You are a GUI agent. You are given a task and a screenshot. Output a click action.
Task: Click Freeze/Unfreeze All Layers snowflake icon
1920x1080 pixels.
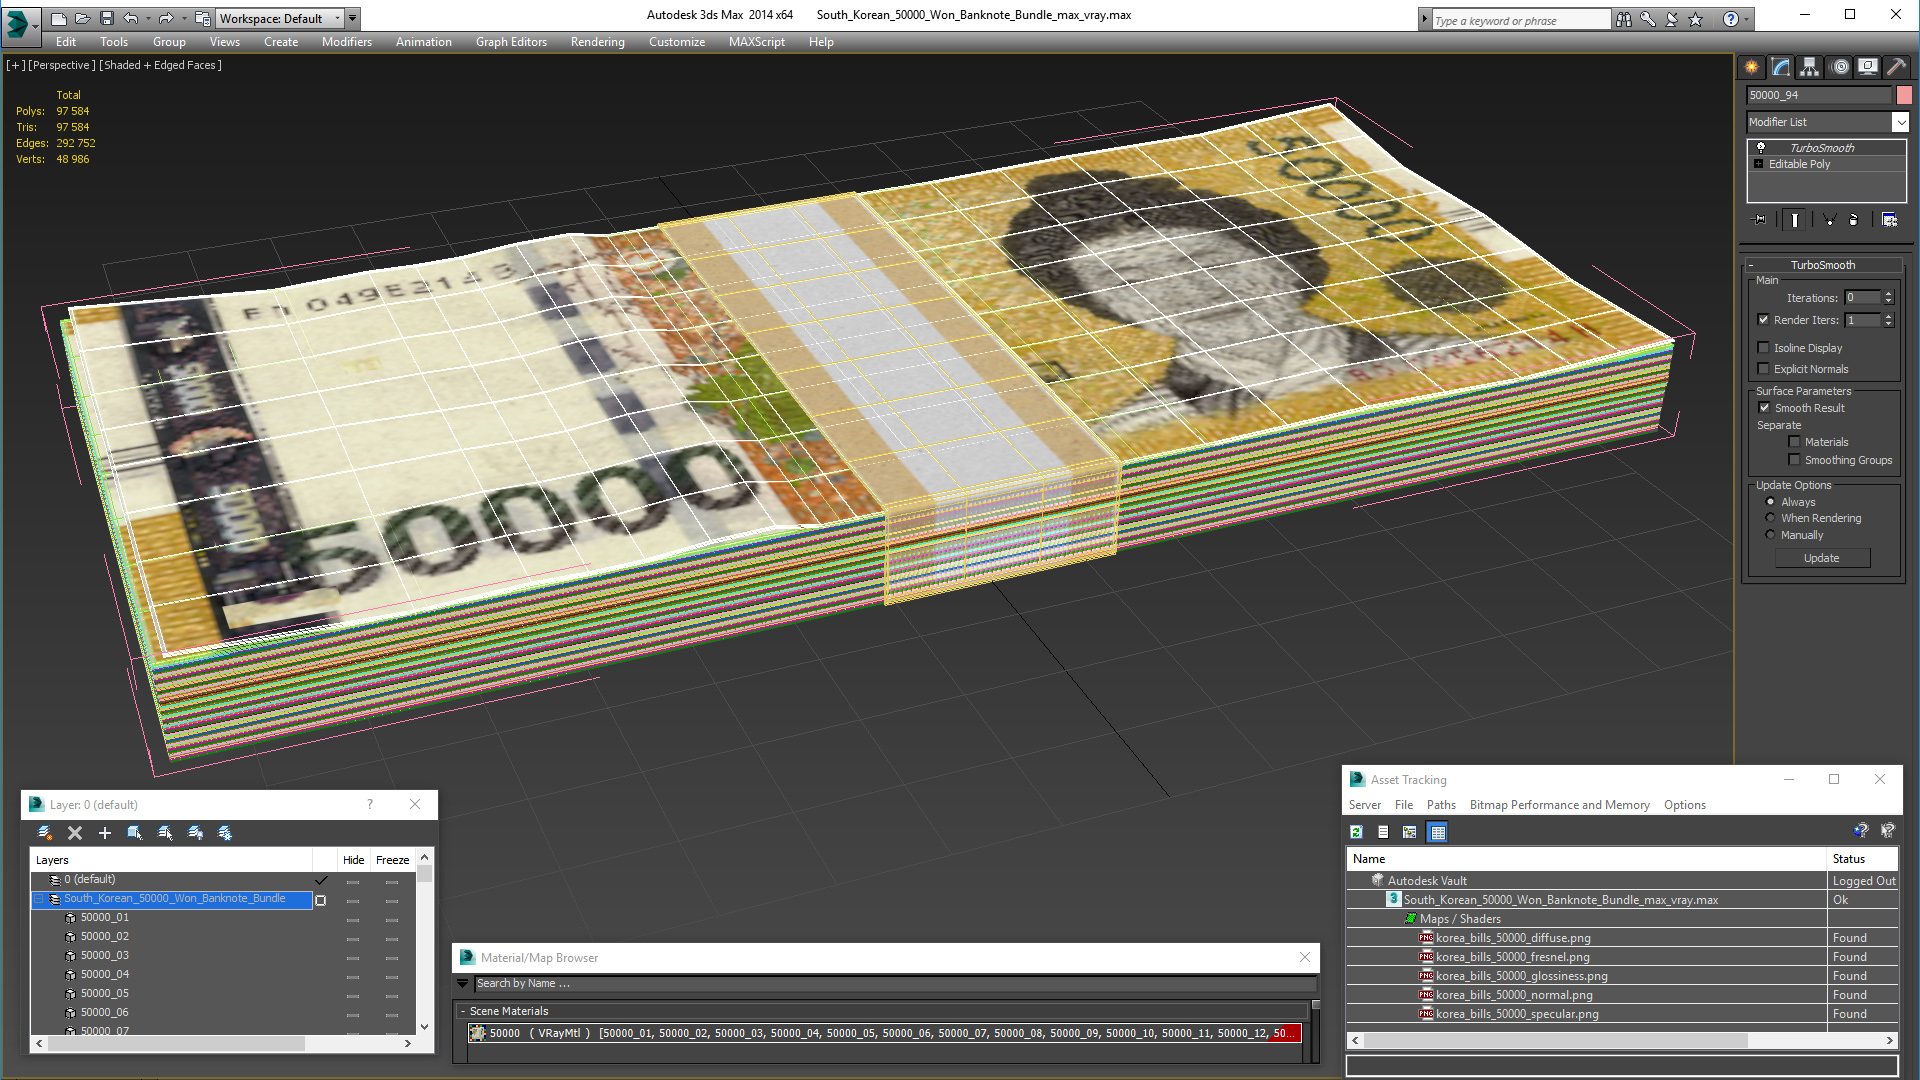225,832
